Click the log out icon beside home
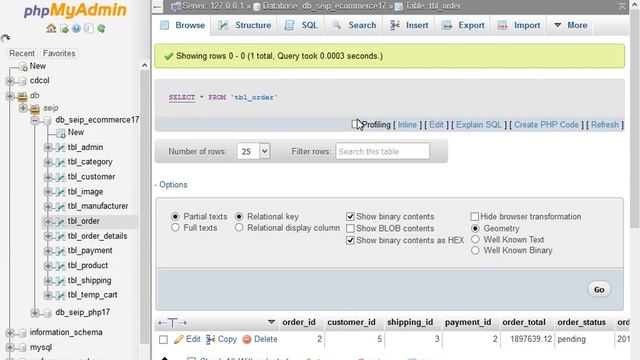This screenshot has height=360, width=640. coord(64,29)
